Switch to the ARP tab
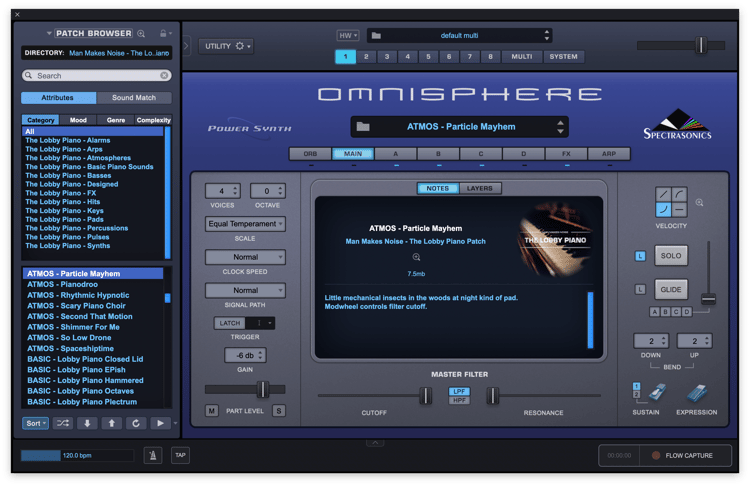The height and width of the screenshot is (486, 750). 609,154
